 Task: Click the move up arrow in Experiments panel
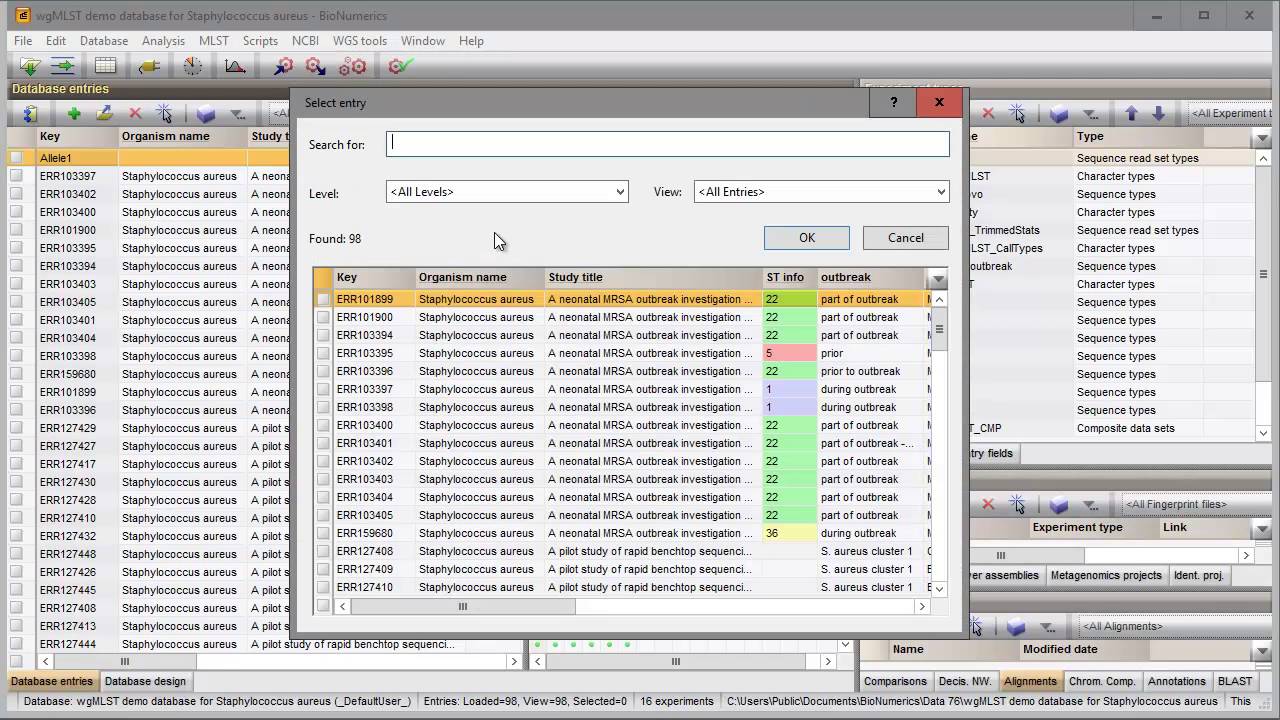1132,114
